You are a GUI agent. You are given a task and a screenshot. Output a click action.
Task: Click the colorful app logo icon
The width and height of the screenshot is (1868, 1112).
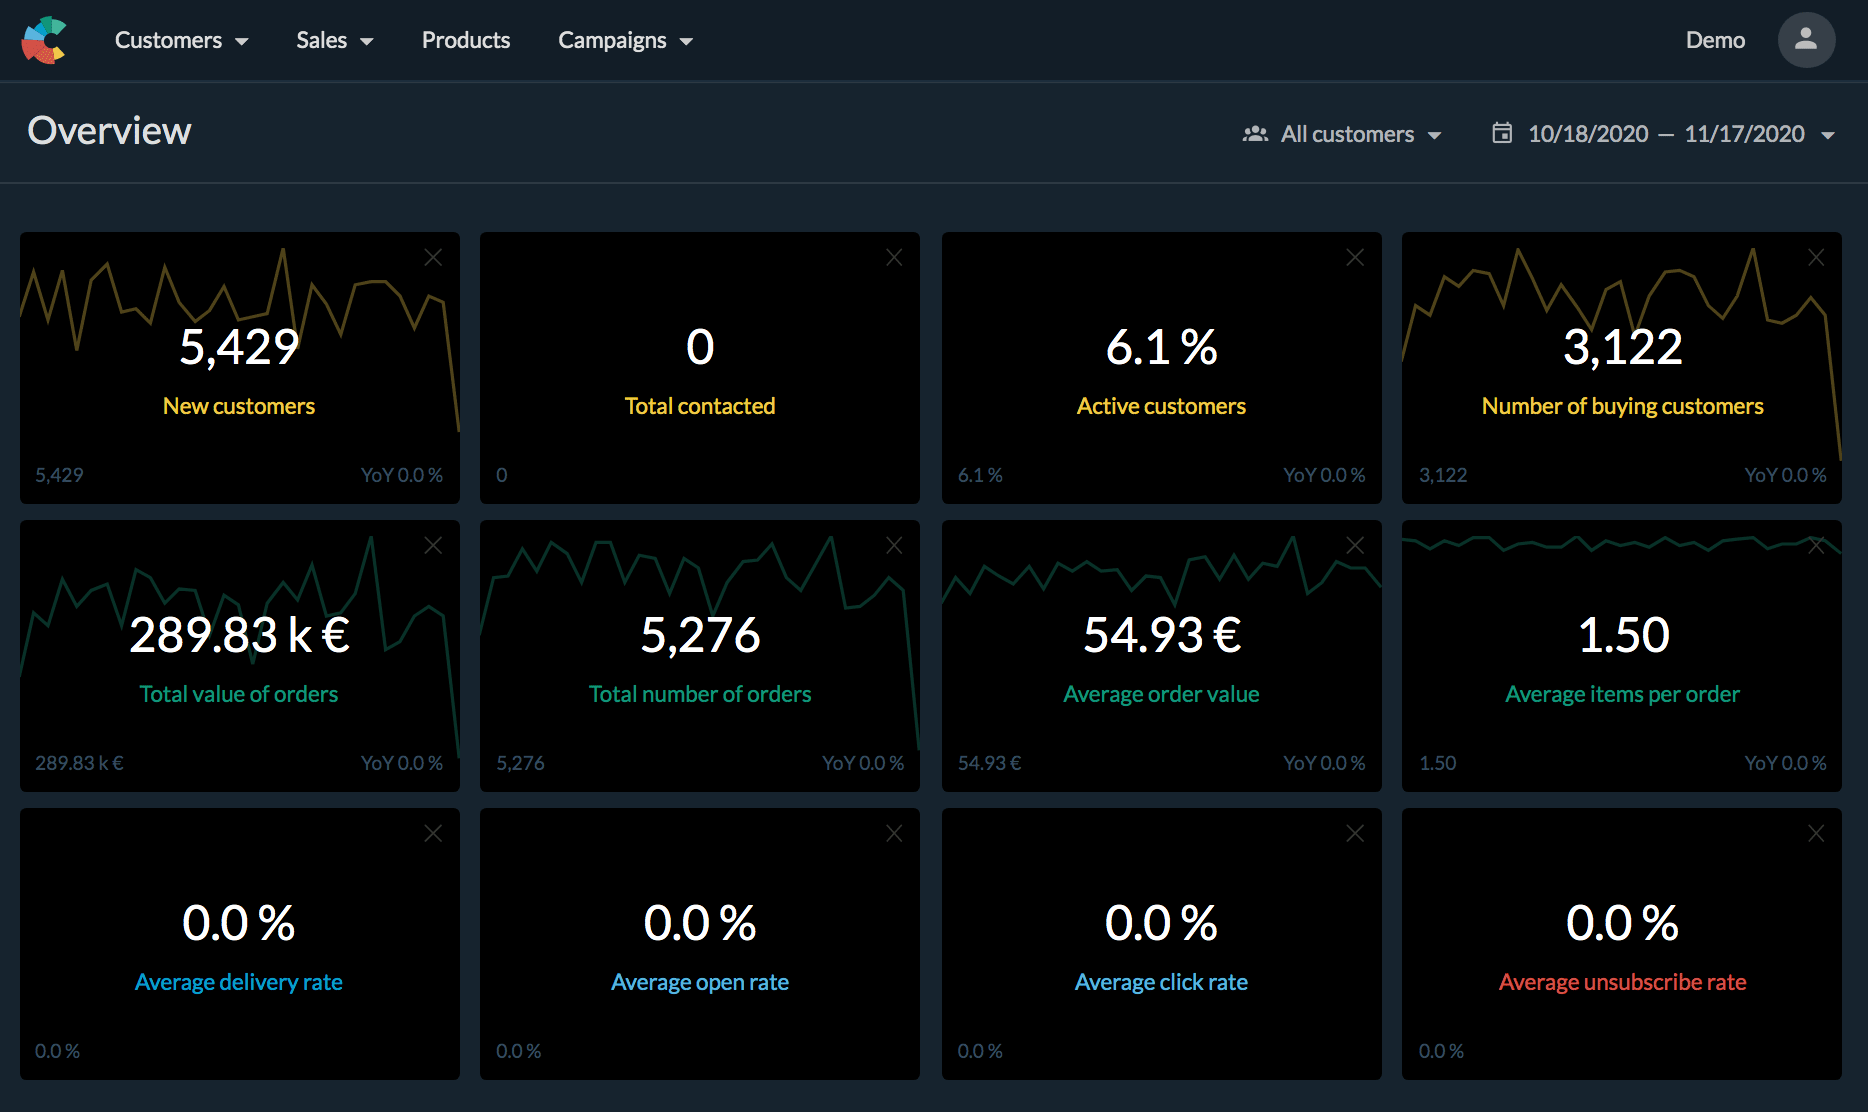click(x=44, y=40)
